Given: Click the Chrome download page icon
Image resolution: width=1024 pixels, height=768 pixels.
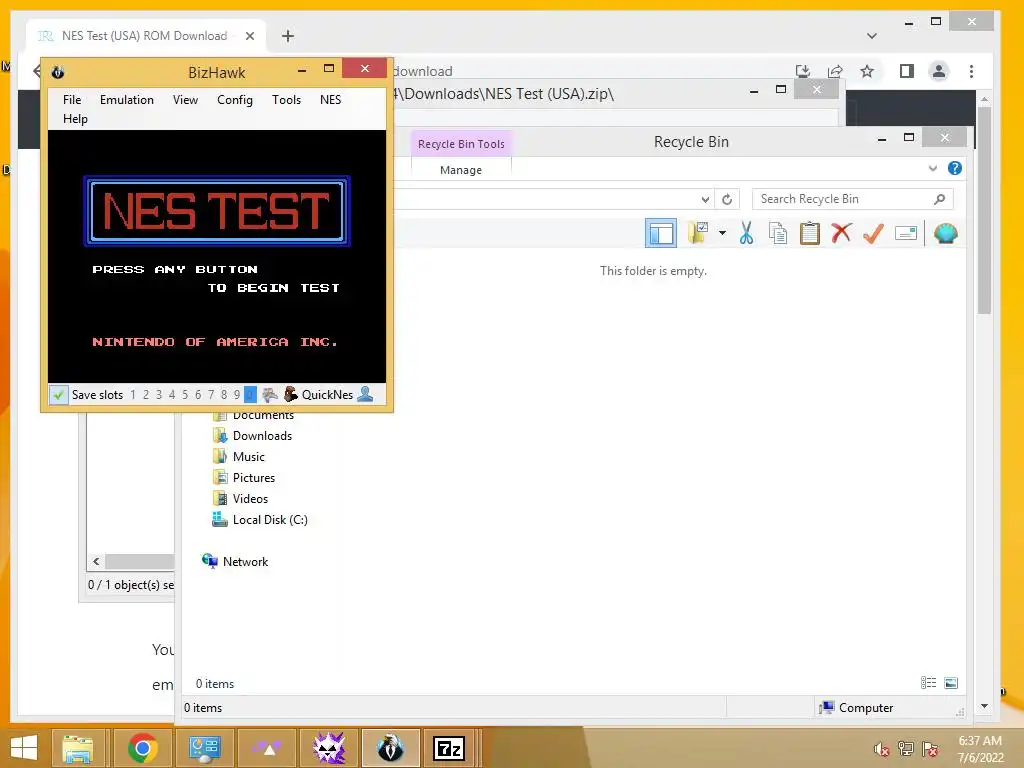Looking at the screenshot, I should [803, 71].
